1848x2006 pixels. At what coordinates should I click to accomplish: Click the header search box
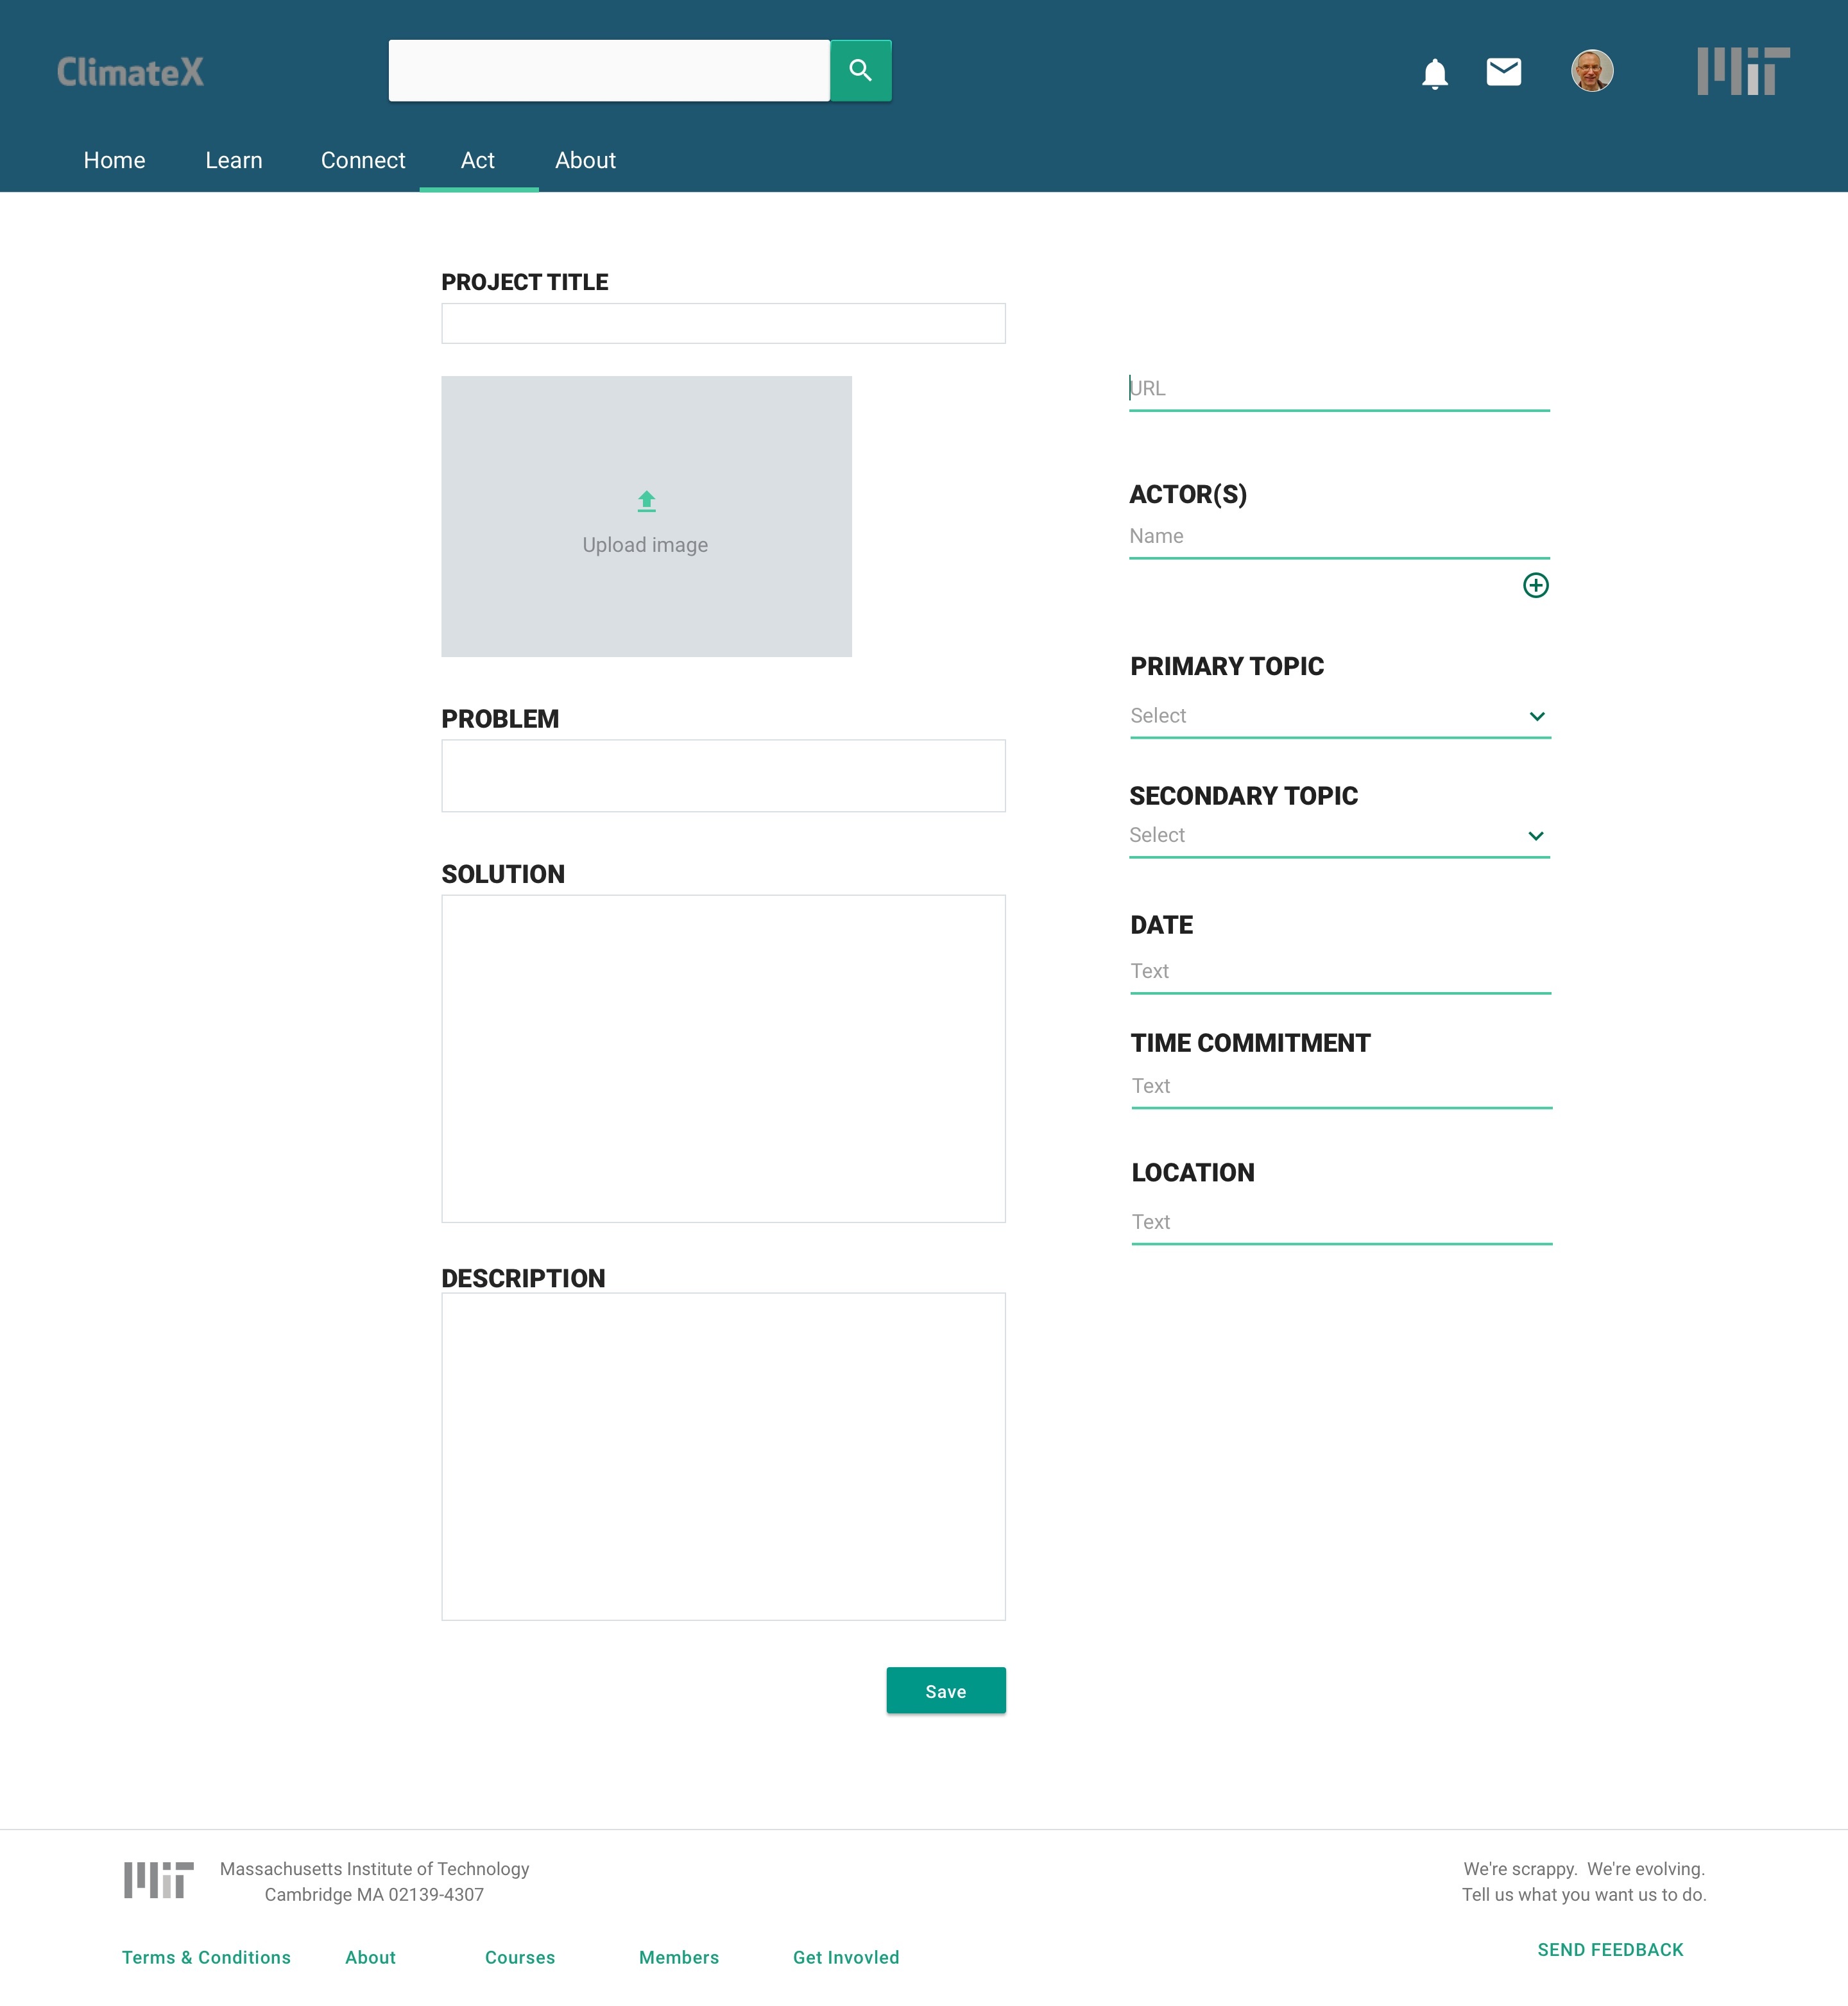(608, 71)
